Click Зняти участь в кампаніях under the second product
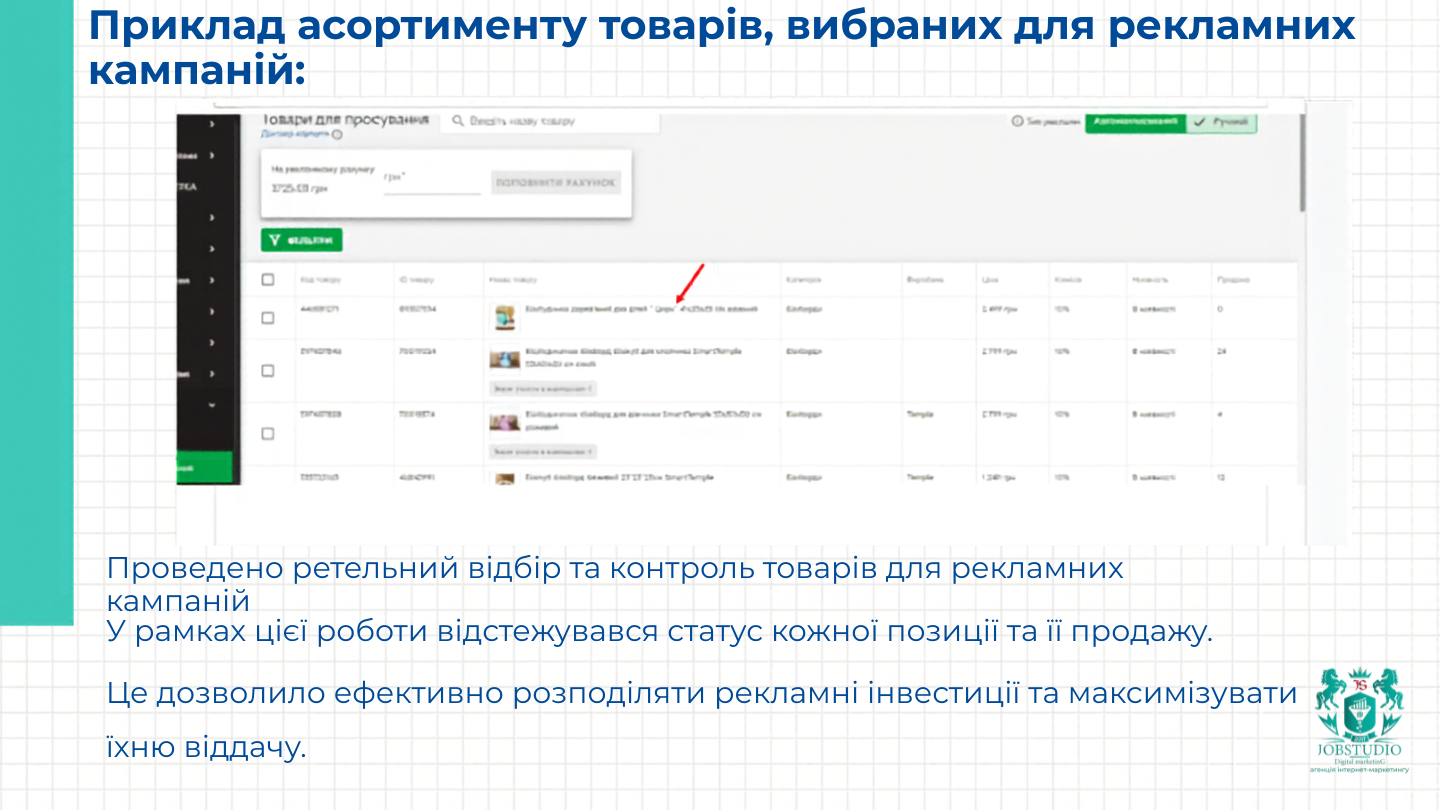Viewport: 1440px width, 810px height. pos(542,389)
